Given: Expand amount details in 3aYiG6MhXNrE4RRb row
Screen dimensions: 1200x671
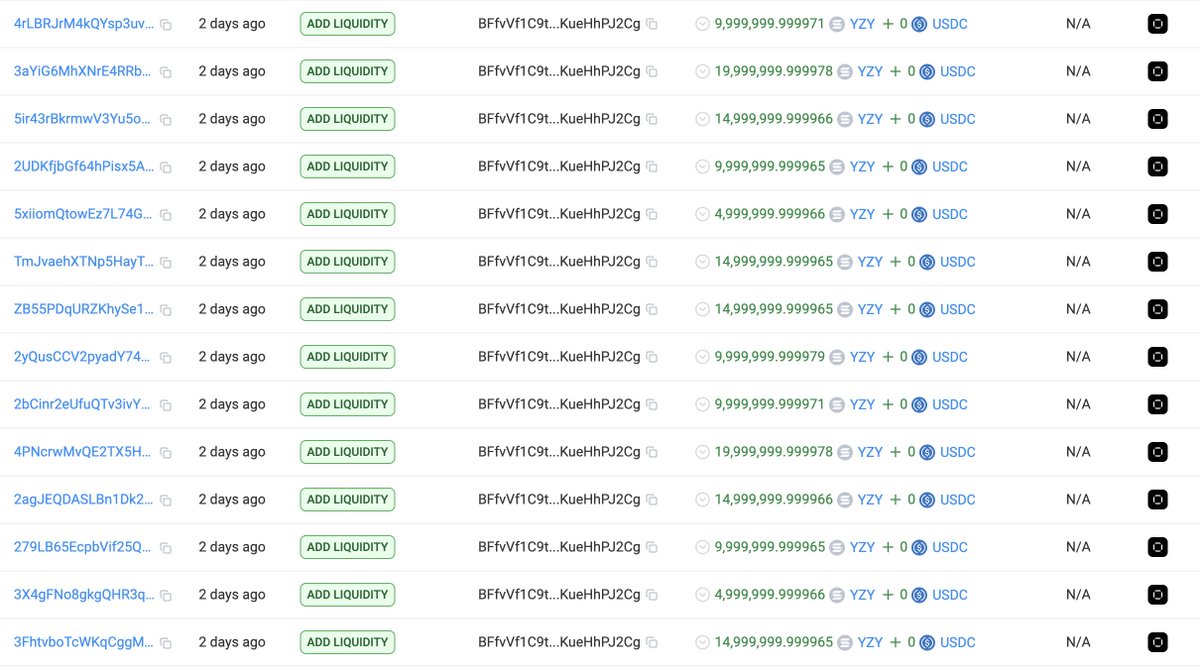Looking at the screenshot, I should [702, 72].
